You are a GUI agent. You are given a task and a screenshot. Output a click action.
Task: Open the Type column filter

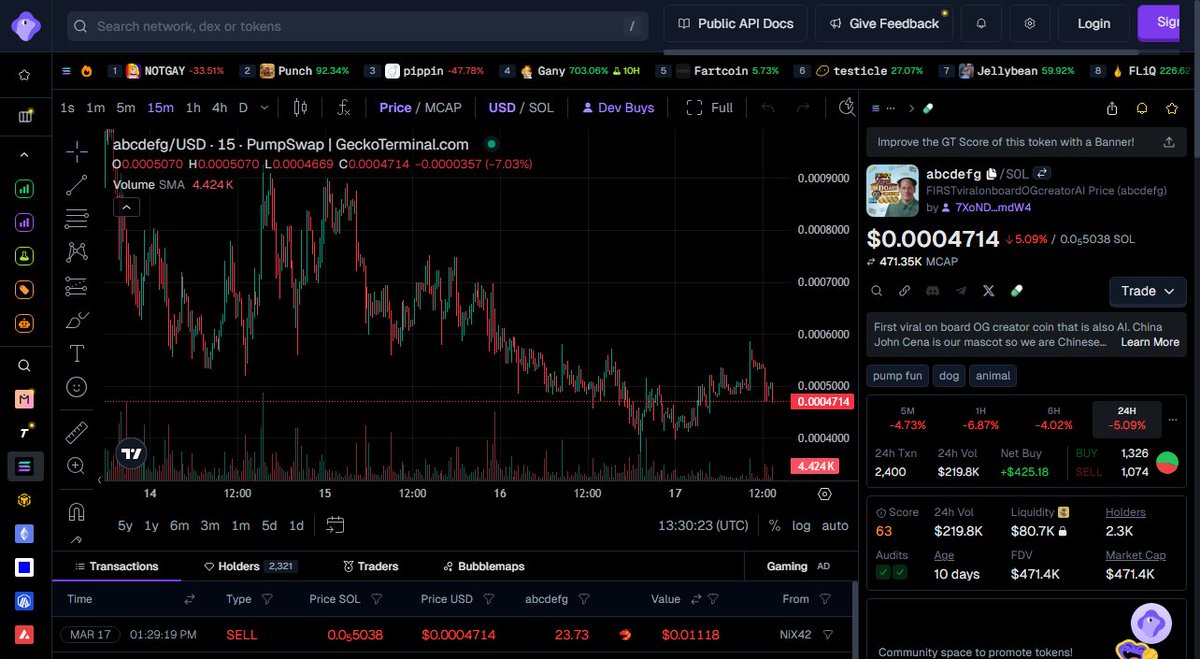[267, 599]
